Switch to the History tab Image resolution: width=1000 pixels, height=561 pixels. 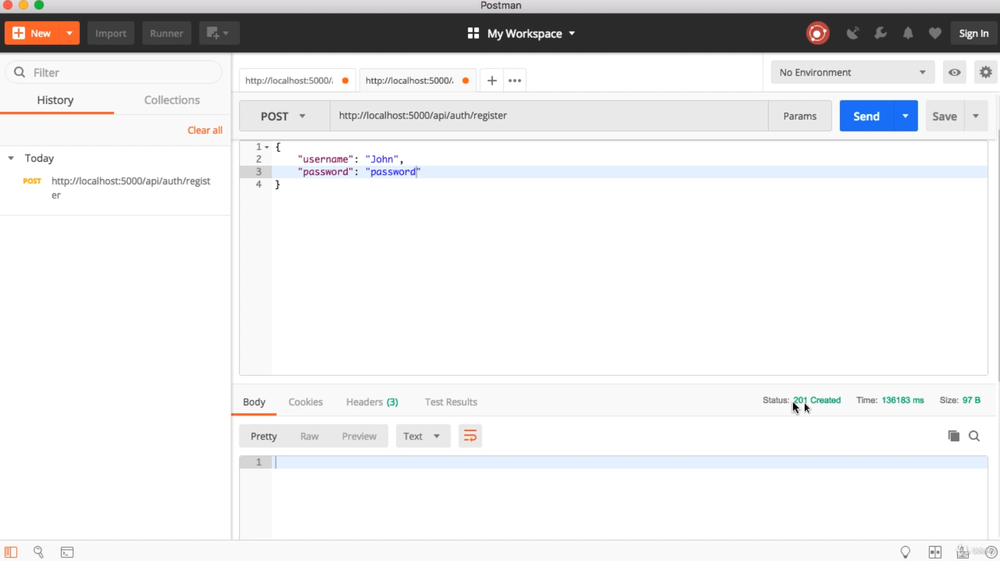pos(55,100)
